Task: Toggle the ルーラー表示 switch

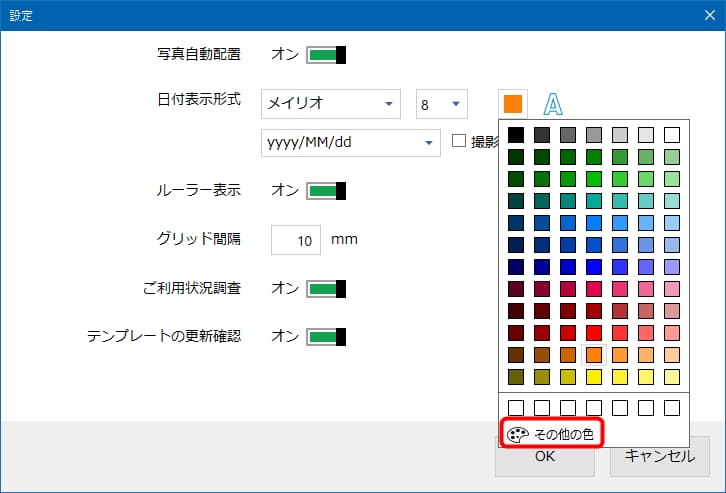Action: coord(326,191)
